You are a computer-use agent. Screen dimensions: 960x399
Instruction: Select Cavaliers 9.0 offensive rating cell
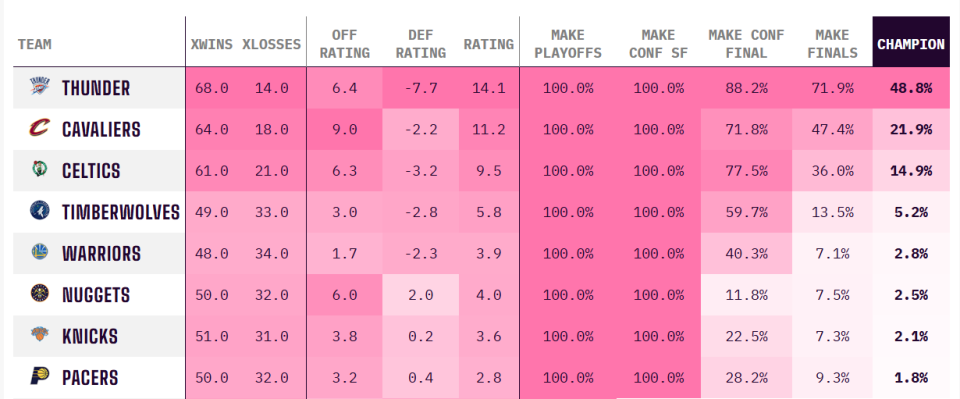345,129
